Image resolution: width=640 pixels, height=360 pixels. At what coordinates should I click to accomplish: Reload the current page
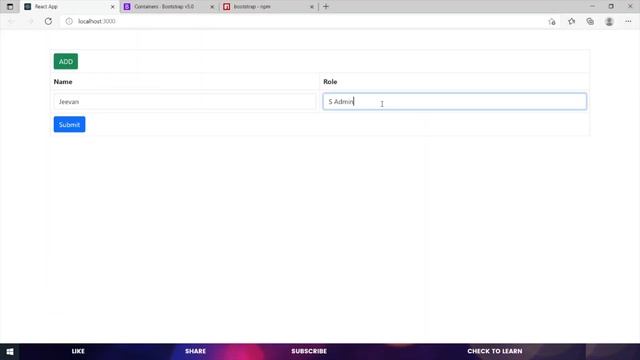click(x=48, y=21)
